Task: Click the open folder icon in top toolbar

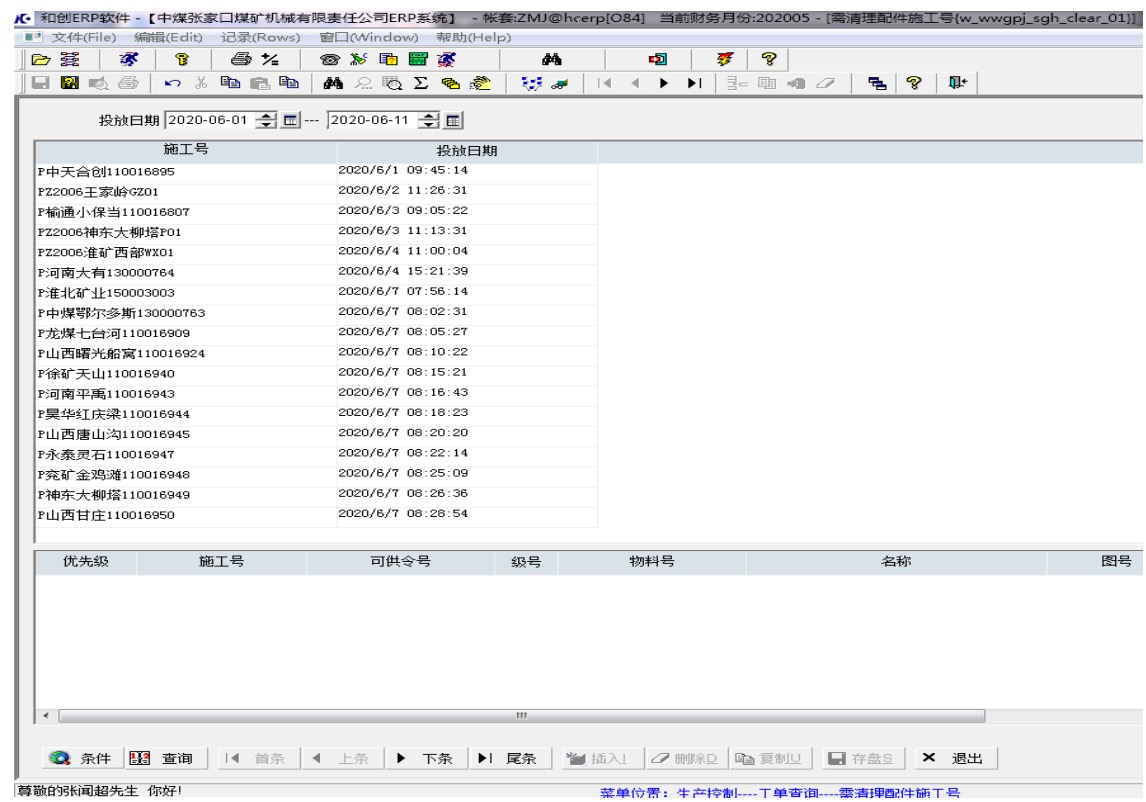Action: tap(41, 59)
